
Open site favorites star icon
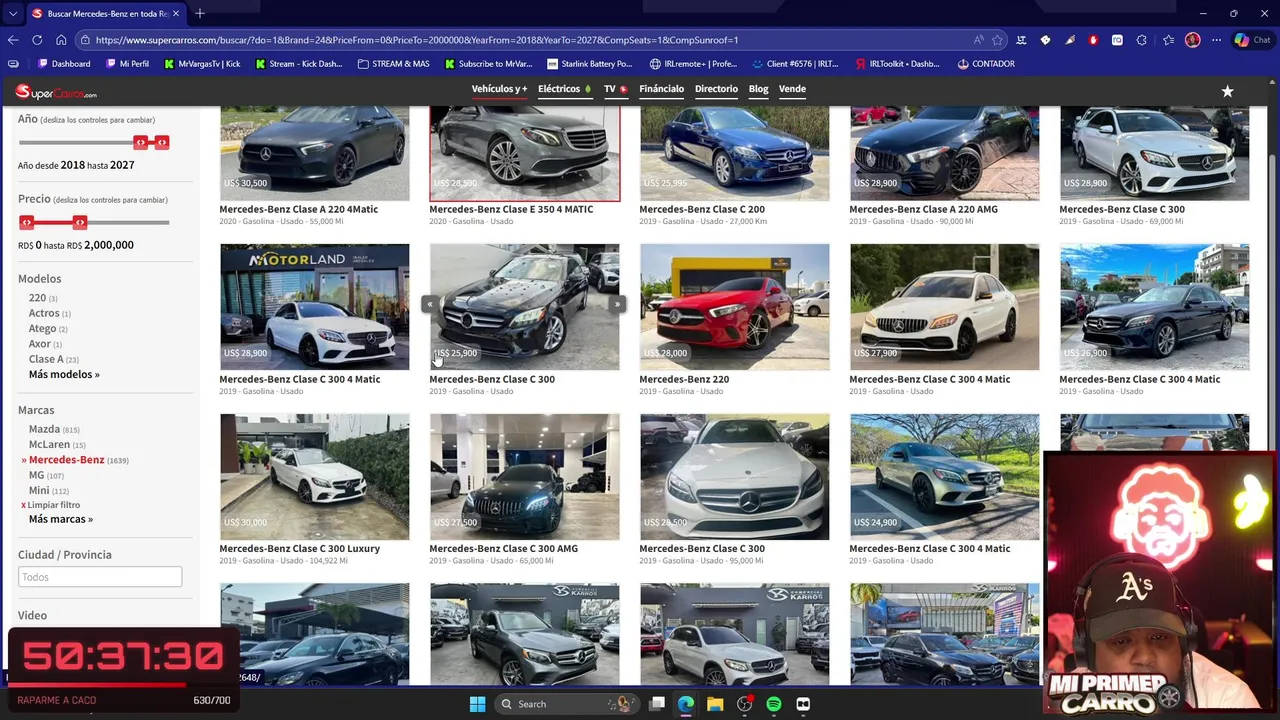[1227, 91]
